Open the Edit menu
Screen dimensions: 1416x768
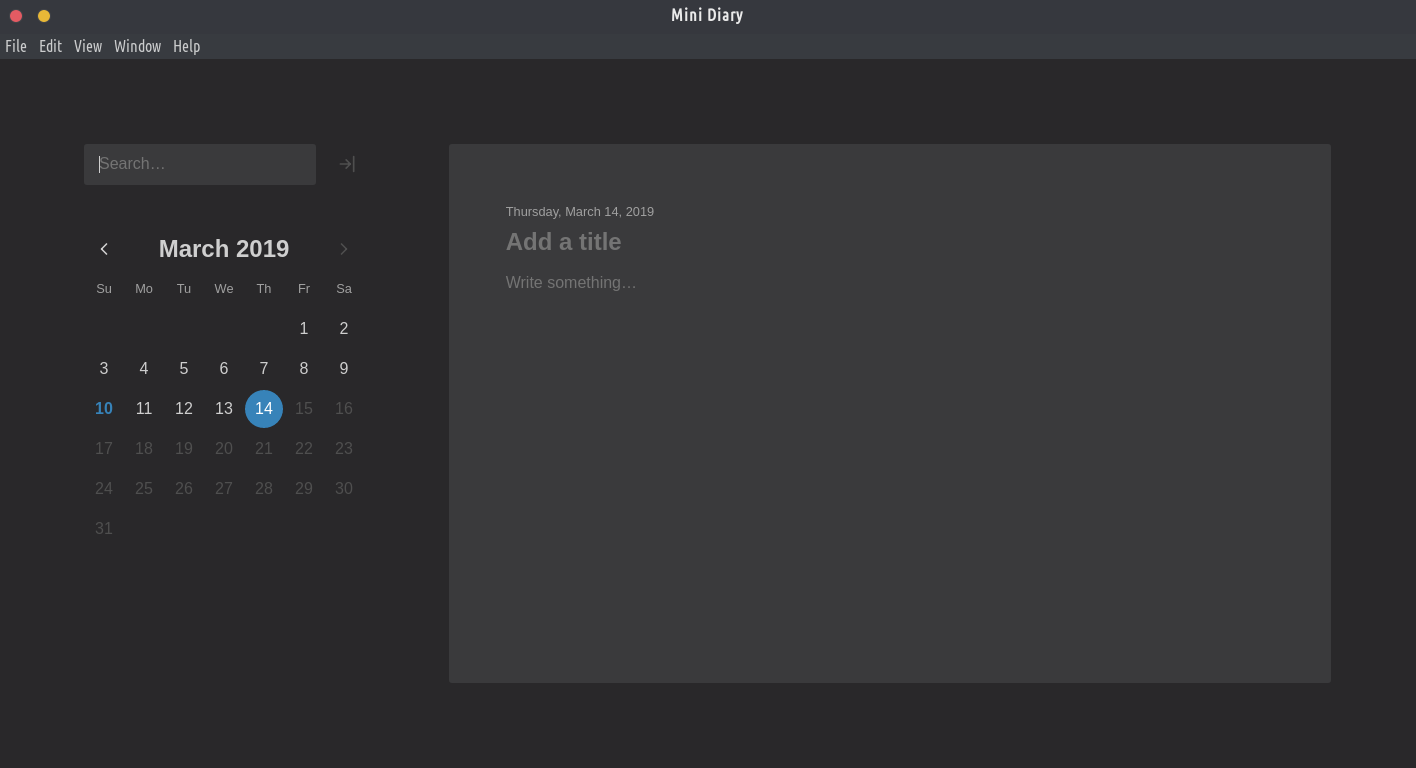[x=50, y=46]
